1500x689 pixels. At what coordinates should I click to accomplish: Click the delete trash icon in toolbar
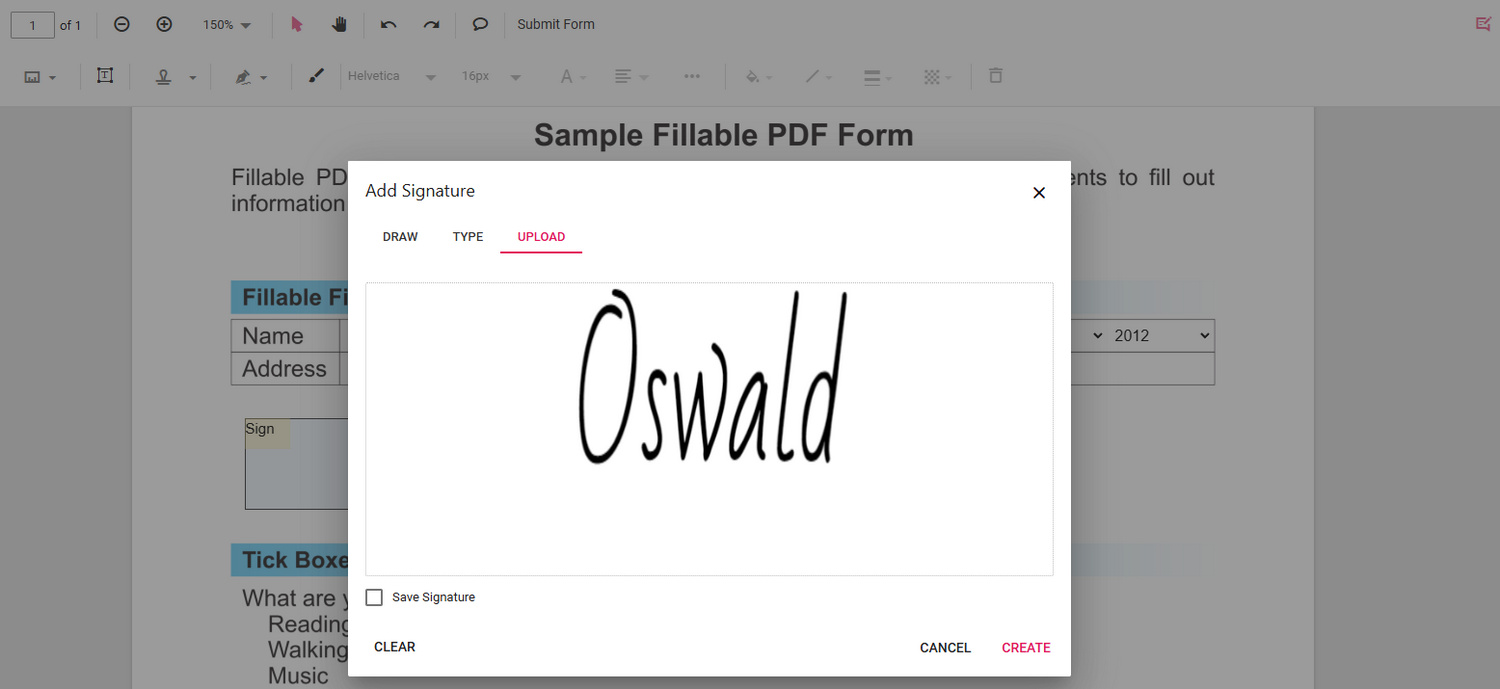click(x=995, y=76)
